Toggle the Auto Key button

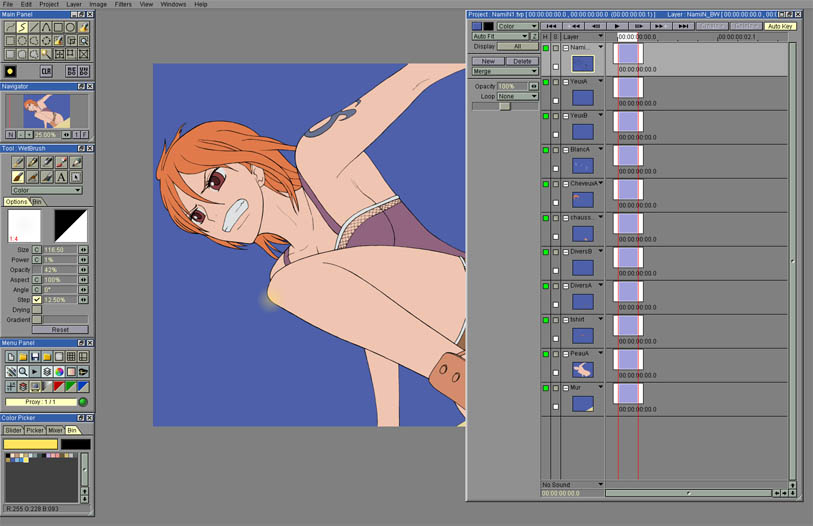780,26
